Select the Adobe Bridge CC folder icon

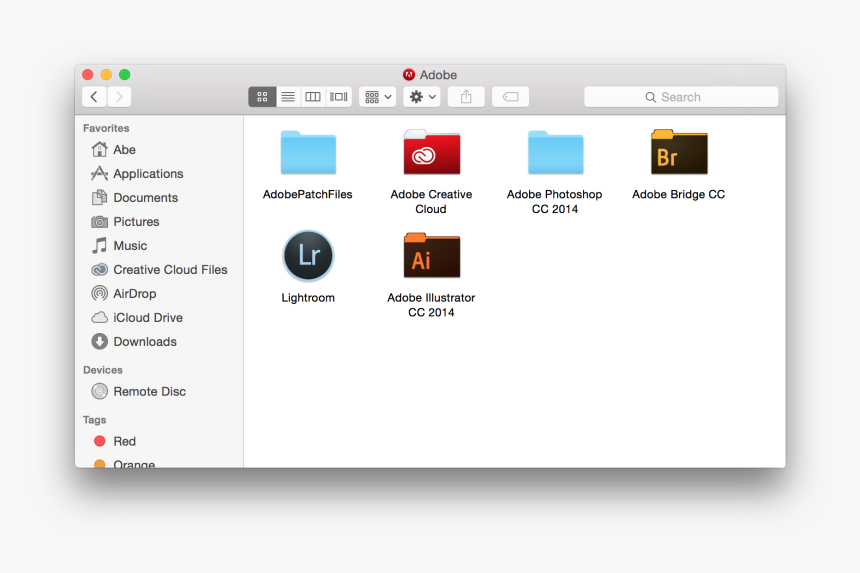[679, 152]
